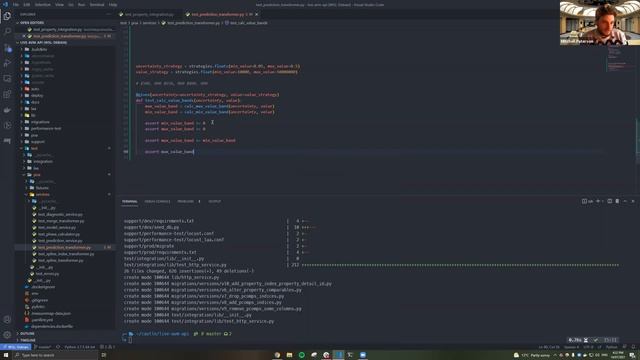
Task: Open the Help menu
Action: tap(113, 4)
